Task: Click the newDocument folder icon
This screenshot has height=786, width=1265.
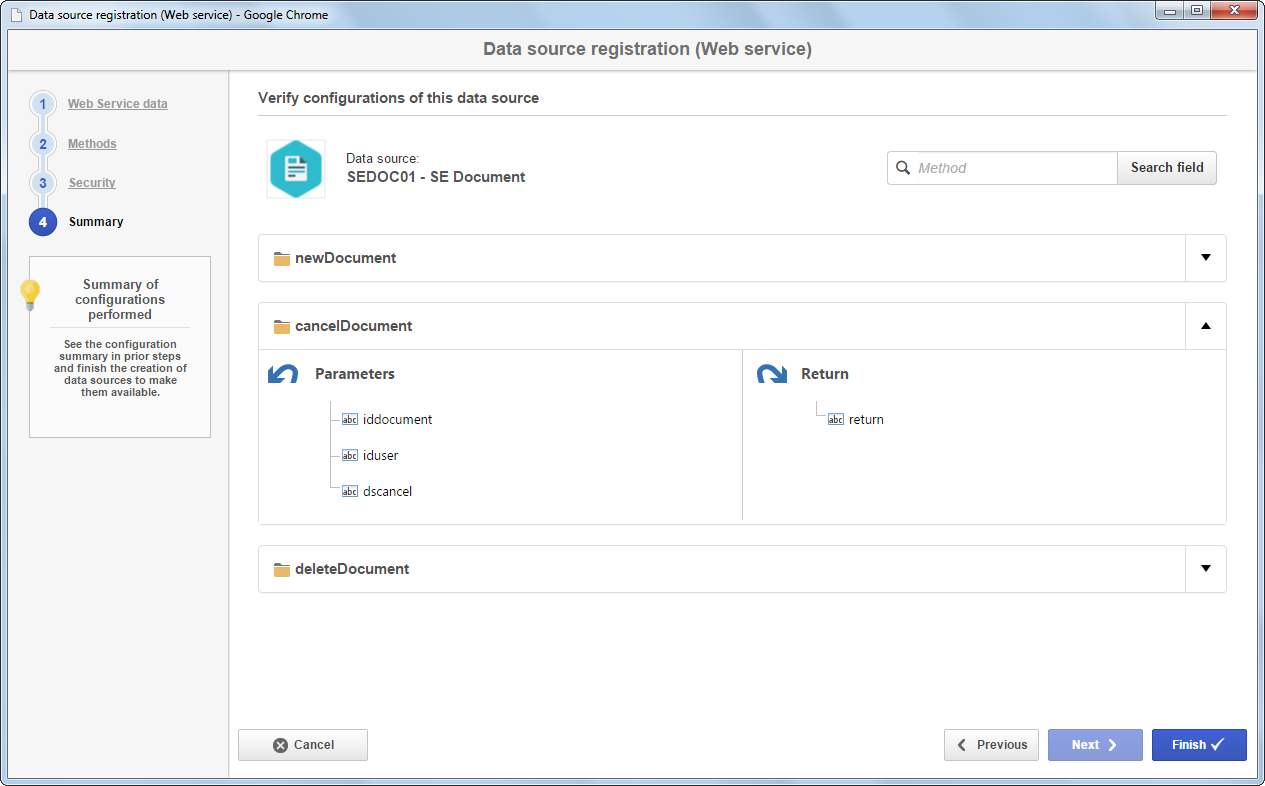Action: coord(282,258)
